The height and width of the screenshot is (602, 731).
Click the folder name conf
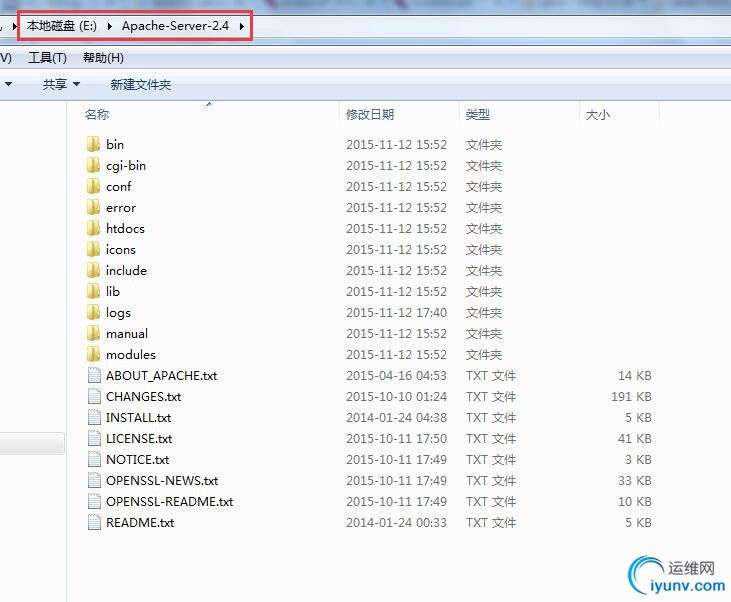(119, 187)
